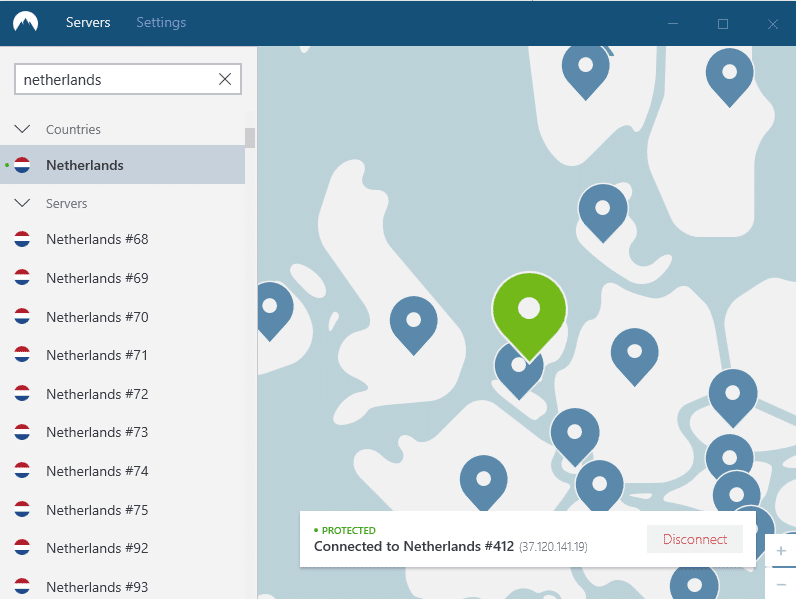Image resolution: width=796 pixels, height=599 pixels.
Task: Click the flag icon next to Netherlands #68
Action: click(x=22, y=239)
